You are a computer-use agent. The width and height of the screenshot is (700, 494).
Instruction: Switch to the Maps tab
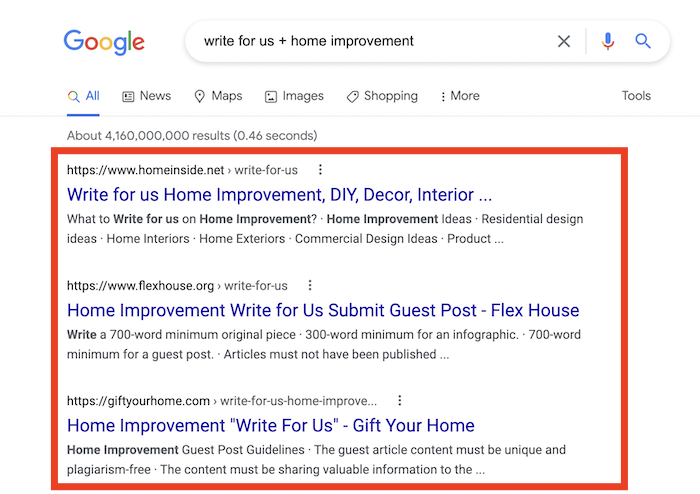pyautogui.click(x=218, y=96)
